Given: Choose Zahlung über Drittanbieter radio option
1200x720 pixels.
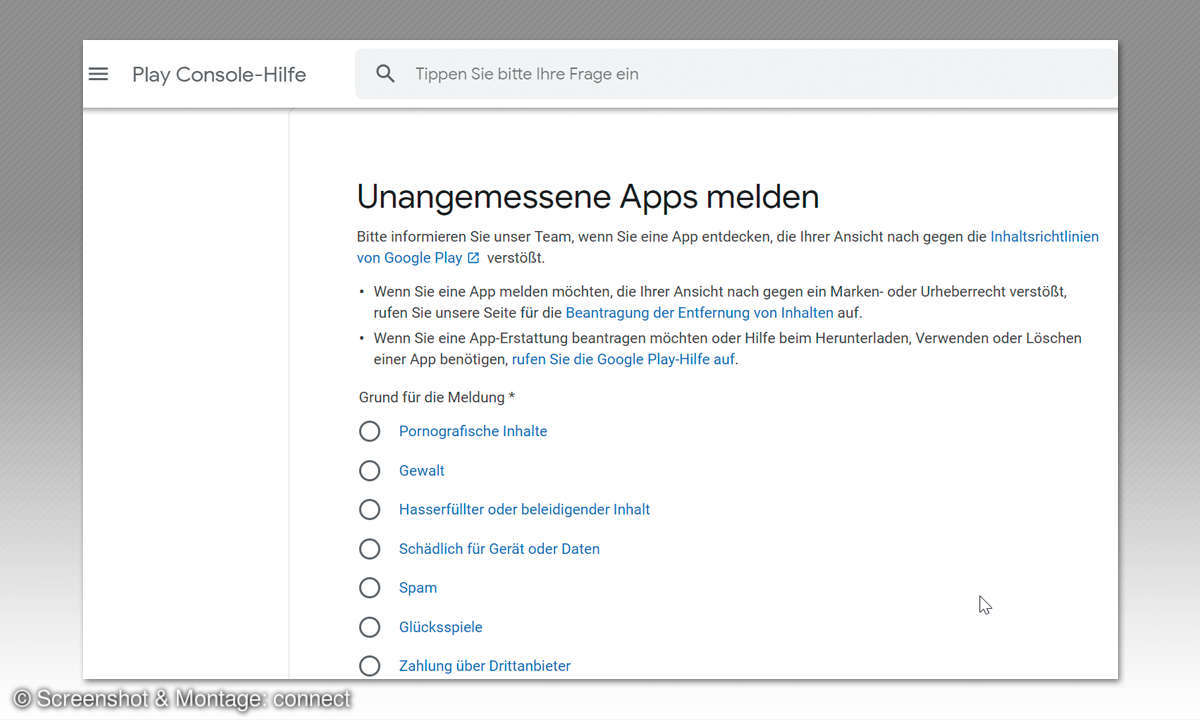Looking at the screenshot, I should pyautogui.click(x=370, y=666).
